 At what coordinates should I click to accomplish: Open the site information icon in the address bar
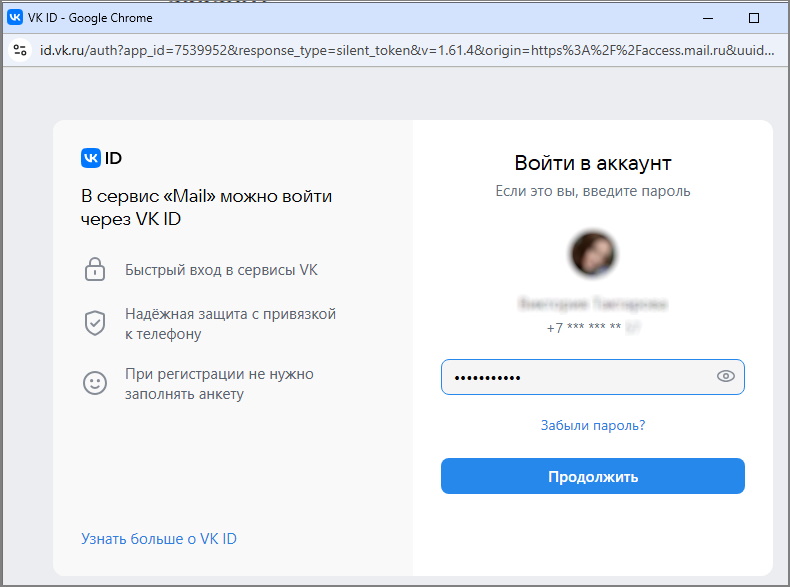[20, 50]
